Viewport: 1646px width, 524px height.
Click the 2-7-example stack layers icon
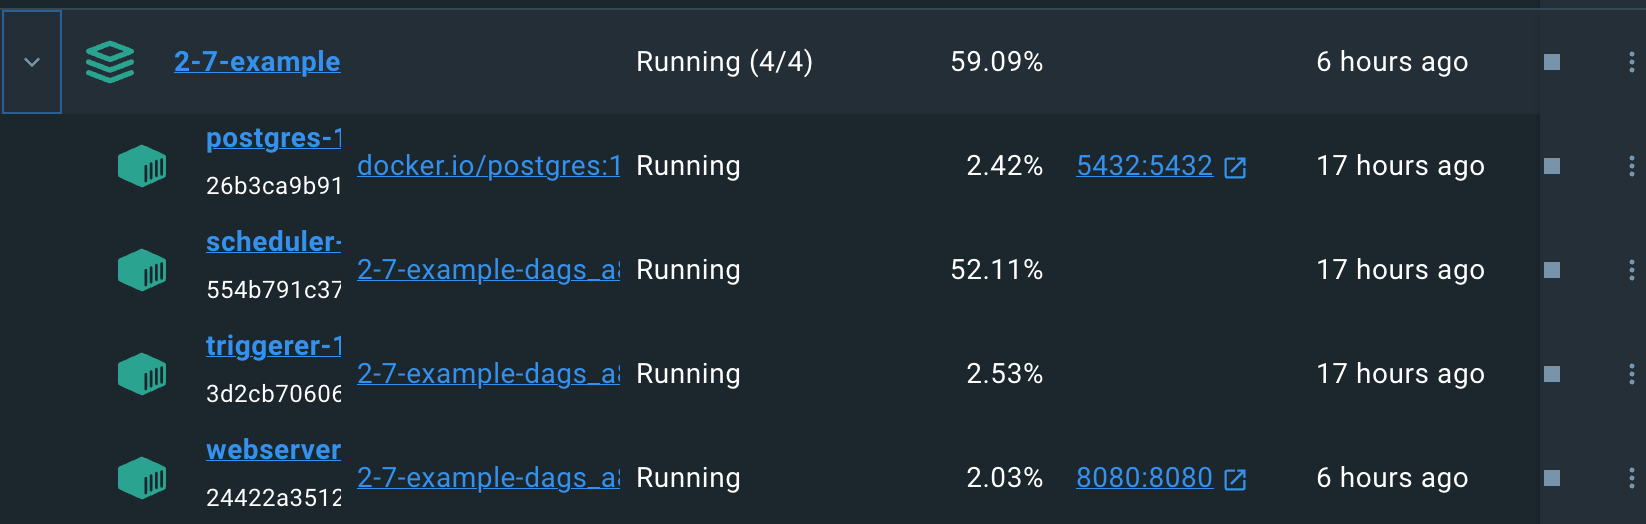(x=110, y=62)
